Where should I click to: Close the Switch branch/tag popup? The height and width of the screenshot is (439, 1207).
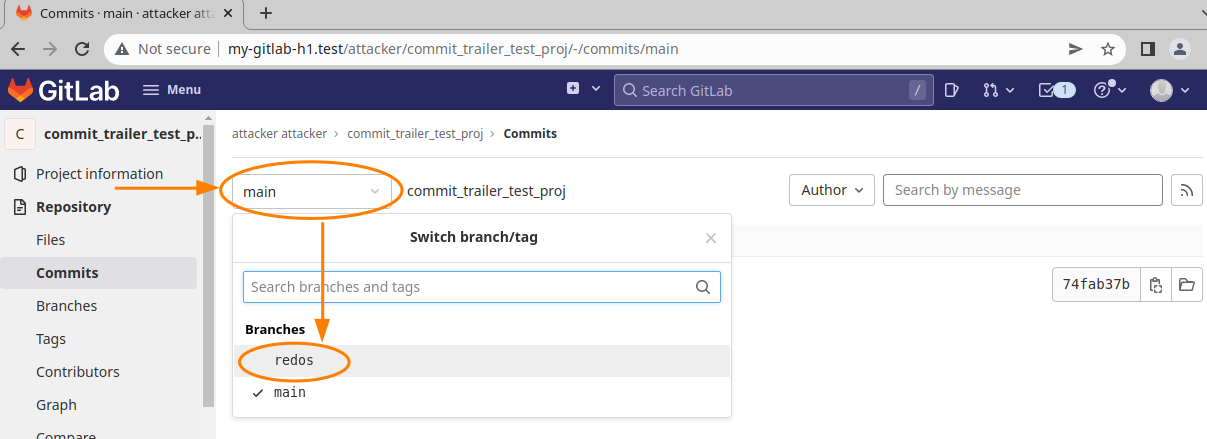click(711, 238)
